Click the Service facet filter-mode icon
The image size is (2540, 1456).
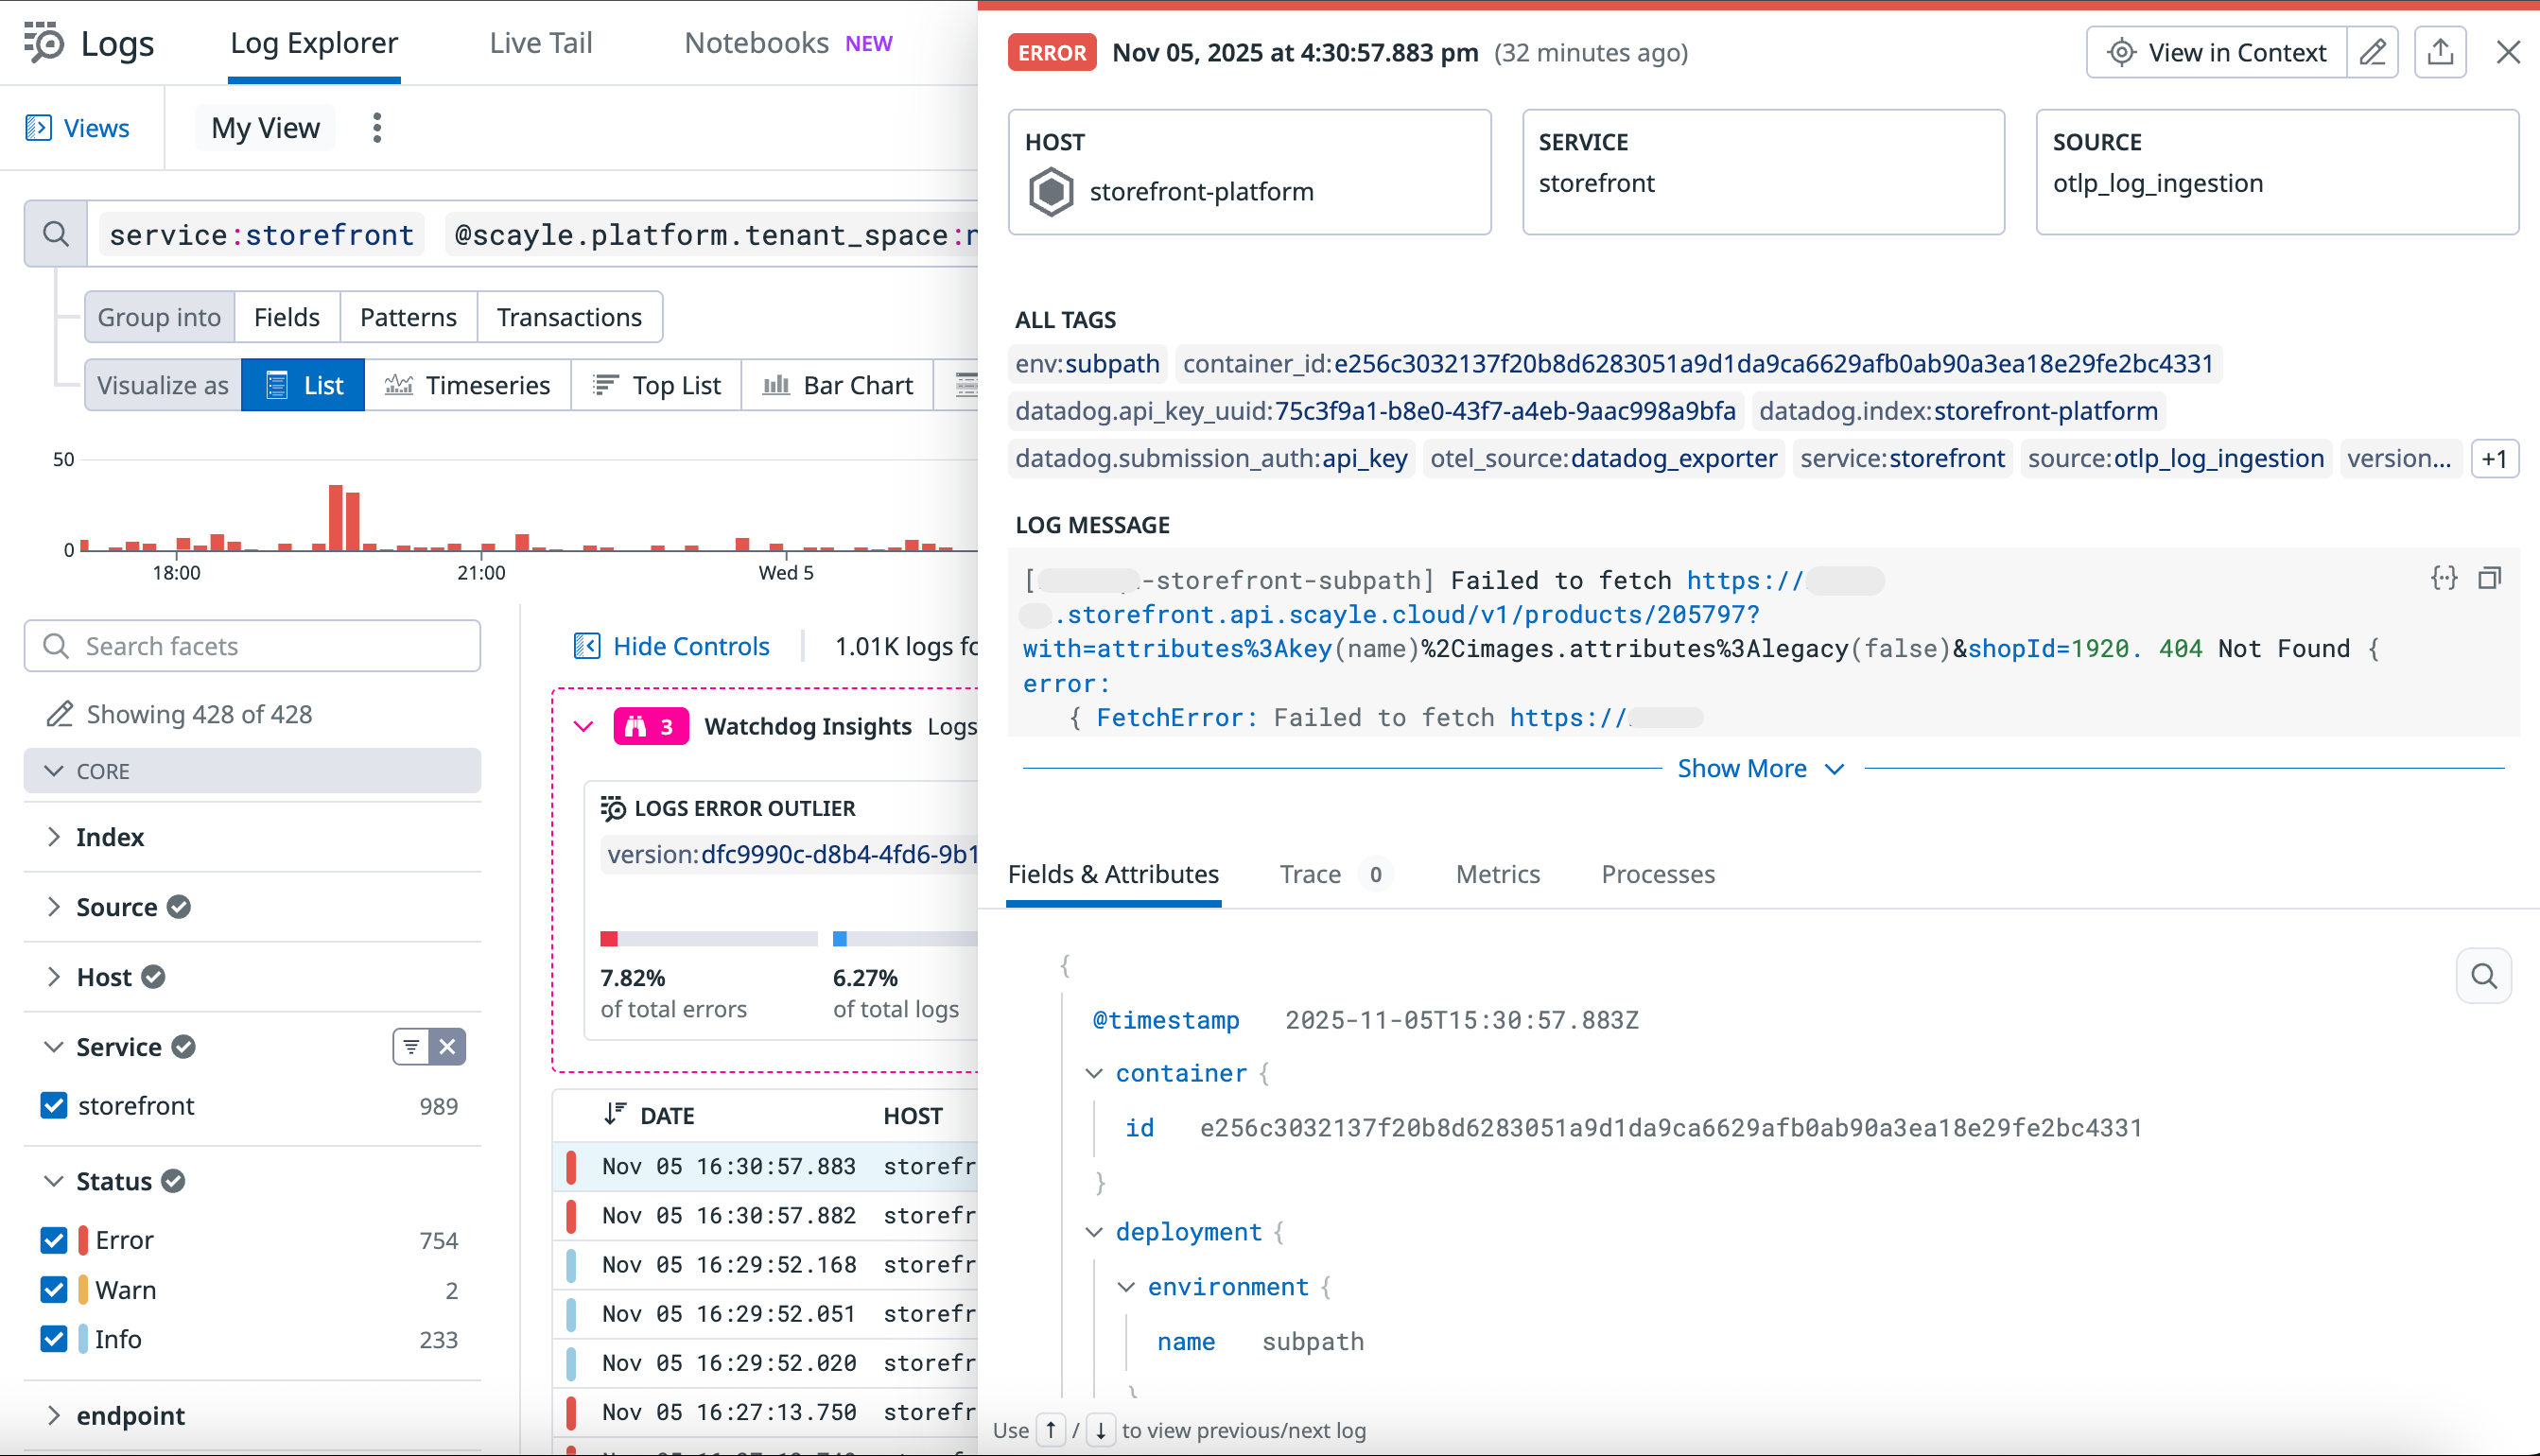(x=411, y=1047)
